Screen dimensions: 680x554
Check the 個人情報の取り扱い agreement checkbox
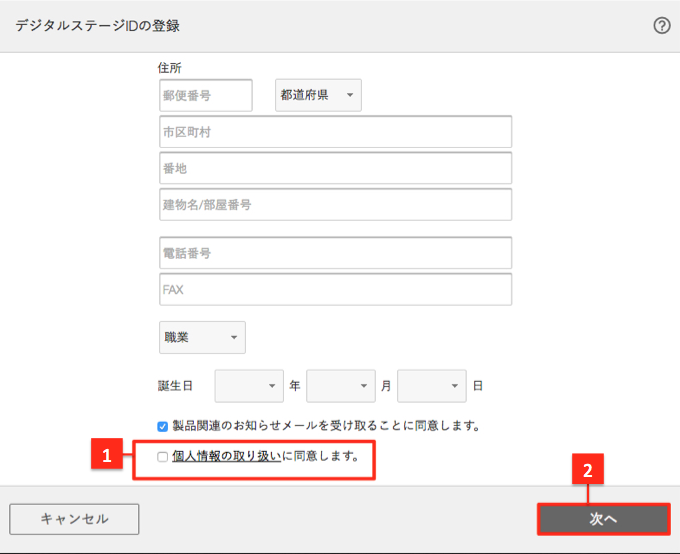point(163,457)
